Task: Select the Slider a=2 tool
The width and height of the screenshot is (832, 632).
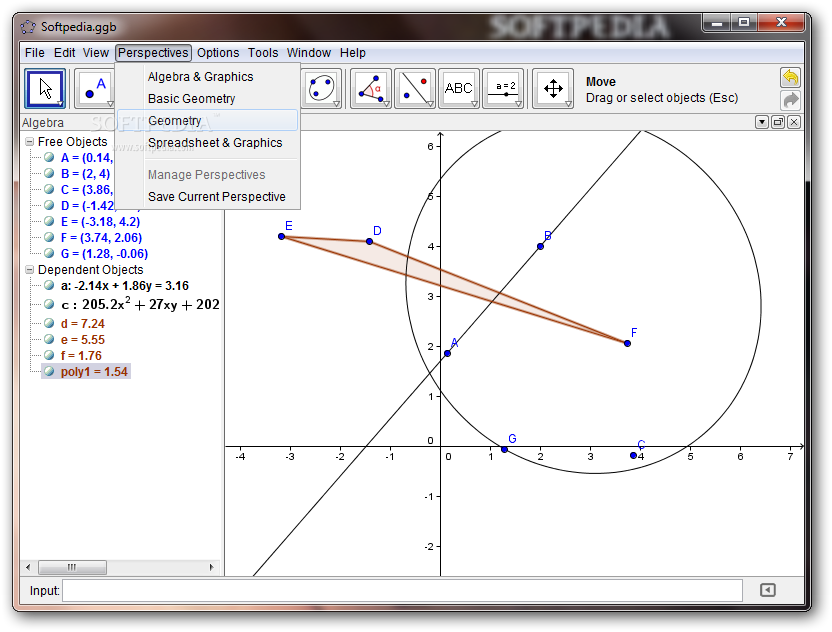Action: 504,88
